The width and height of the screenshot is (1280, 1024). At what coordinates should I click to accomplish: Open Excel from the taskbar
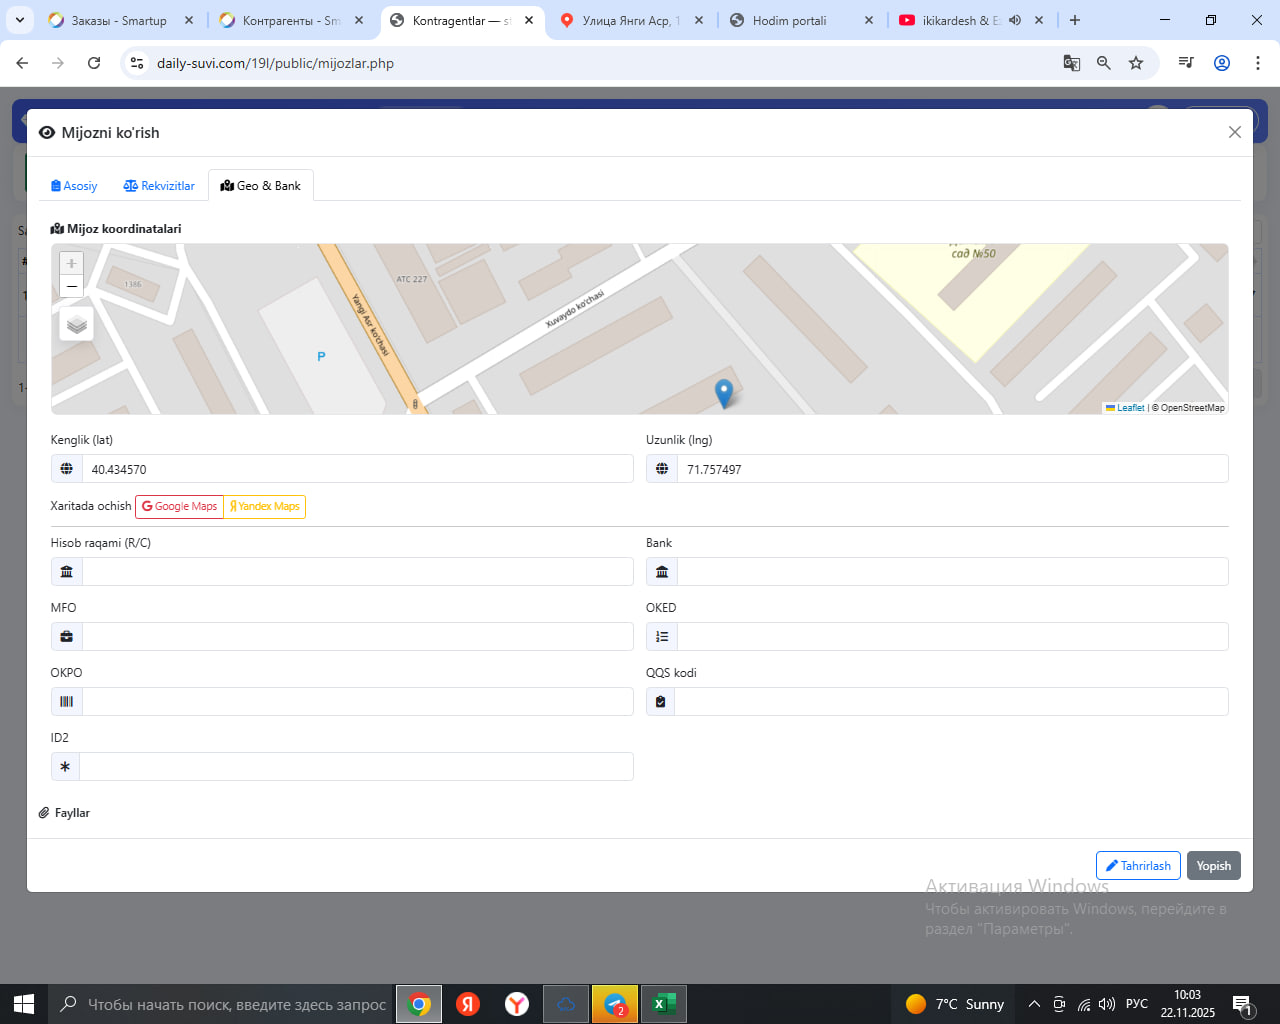[663, 1004]
